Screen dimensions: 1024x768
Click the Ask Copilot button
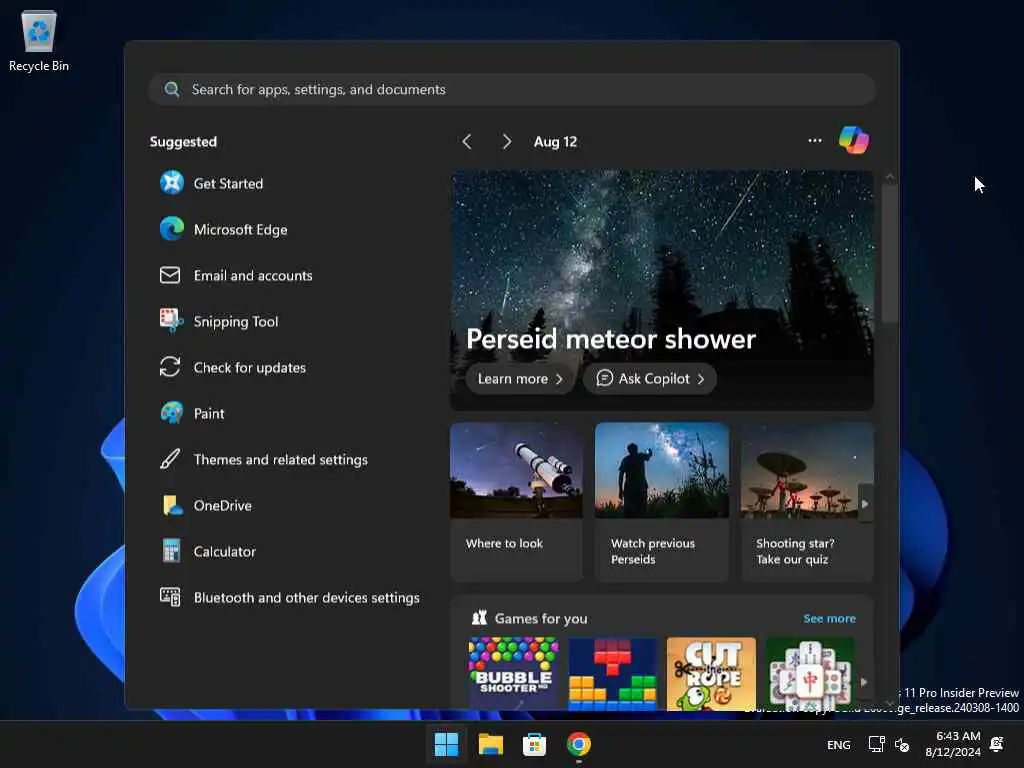pos(650,379)
